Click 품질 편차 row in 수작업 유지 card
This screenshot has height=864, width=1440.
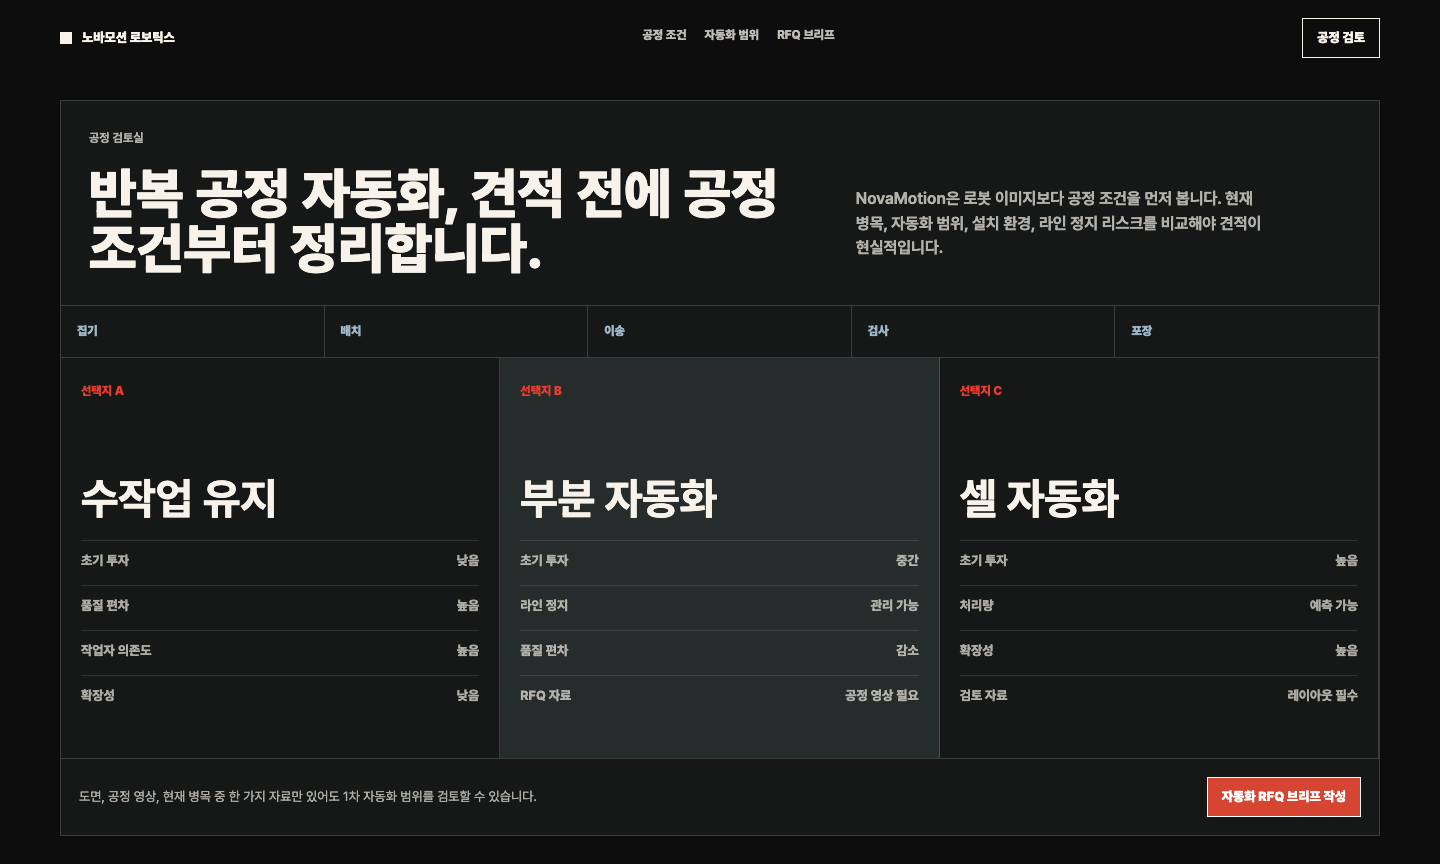tap(280, 606)
